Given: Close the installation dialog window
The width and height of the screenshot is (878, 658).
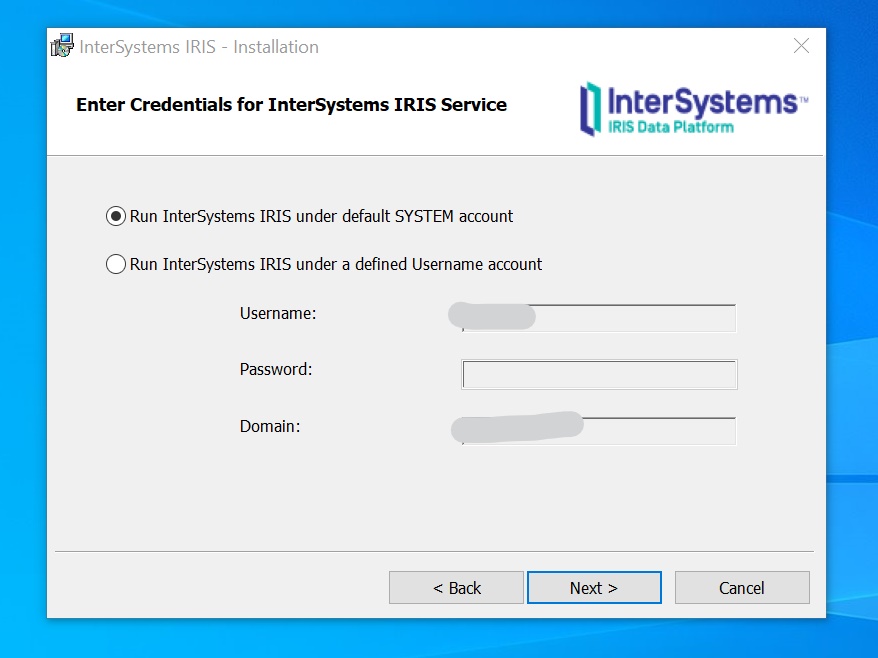Looking at the screenshot, I should 801,46.
